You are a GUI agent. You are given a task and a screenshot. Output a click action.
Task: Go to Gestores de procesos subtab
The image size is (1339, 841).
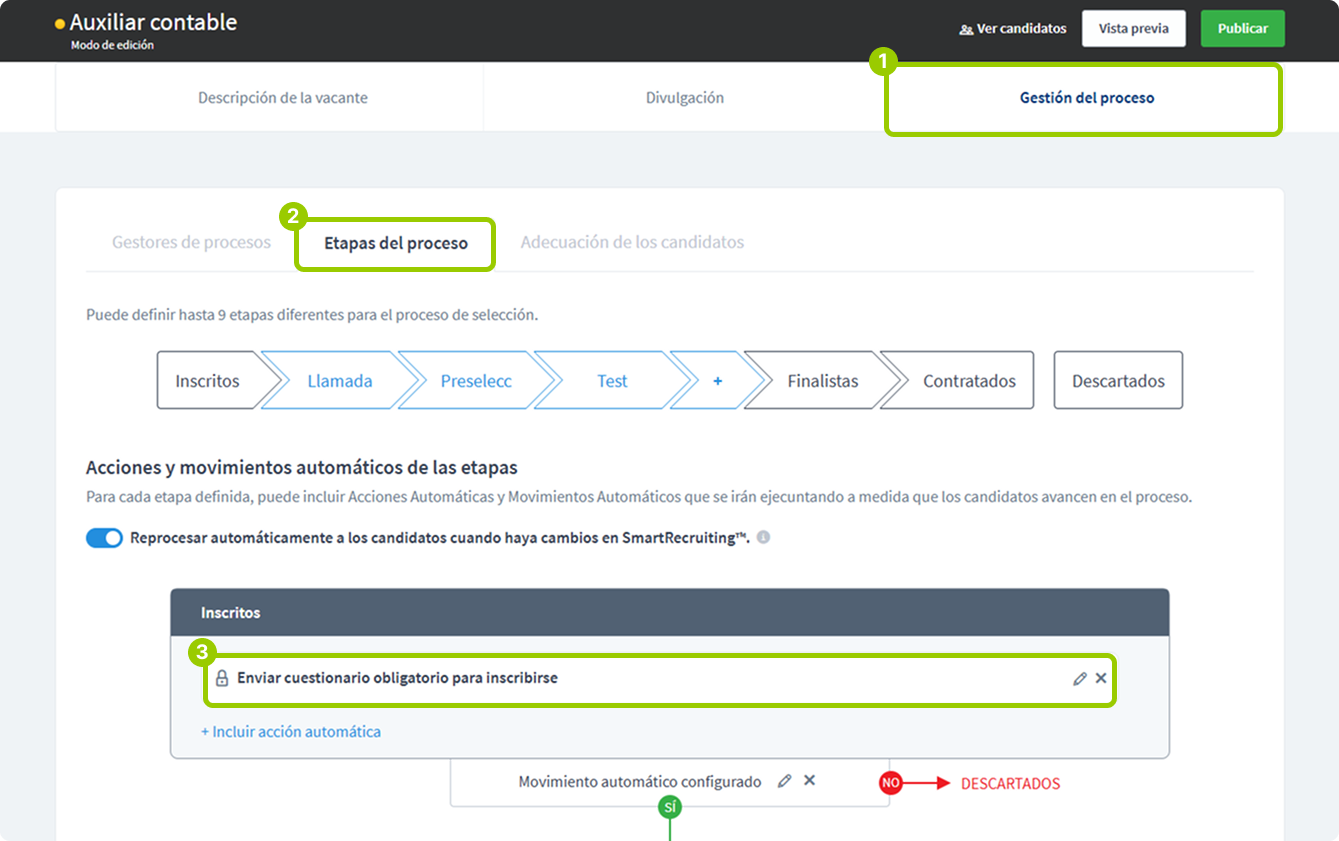pos(191,242)
